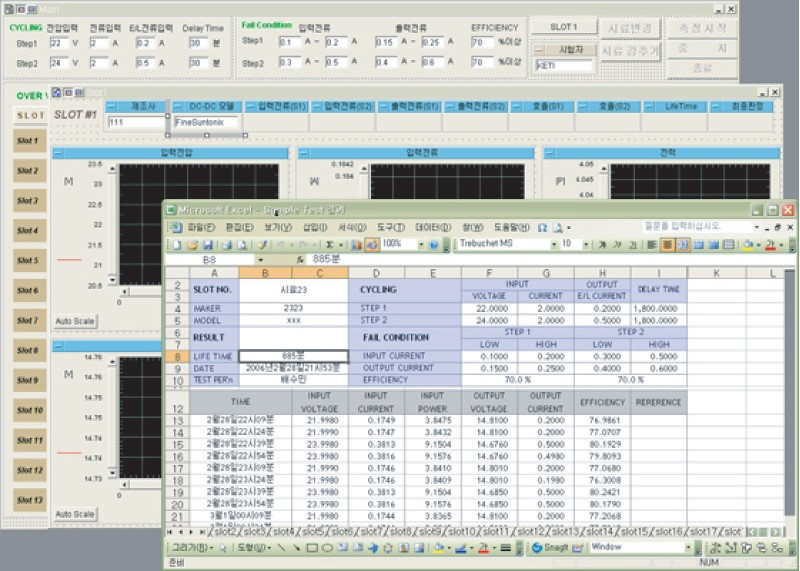Click the AutoSum sigma icon

(330, 245)
